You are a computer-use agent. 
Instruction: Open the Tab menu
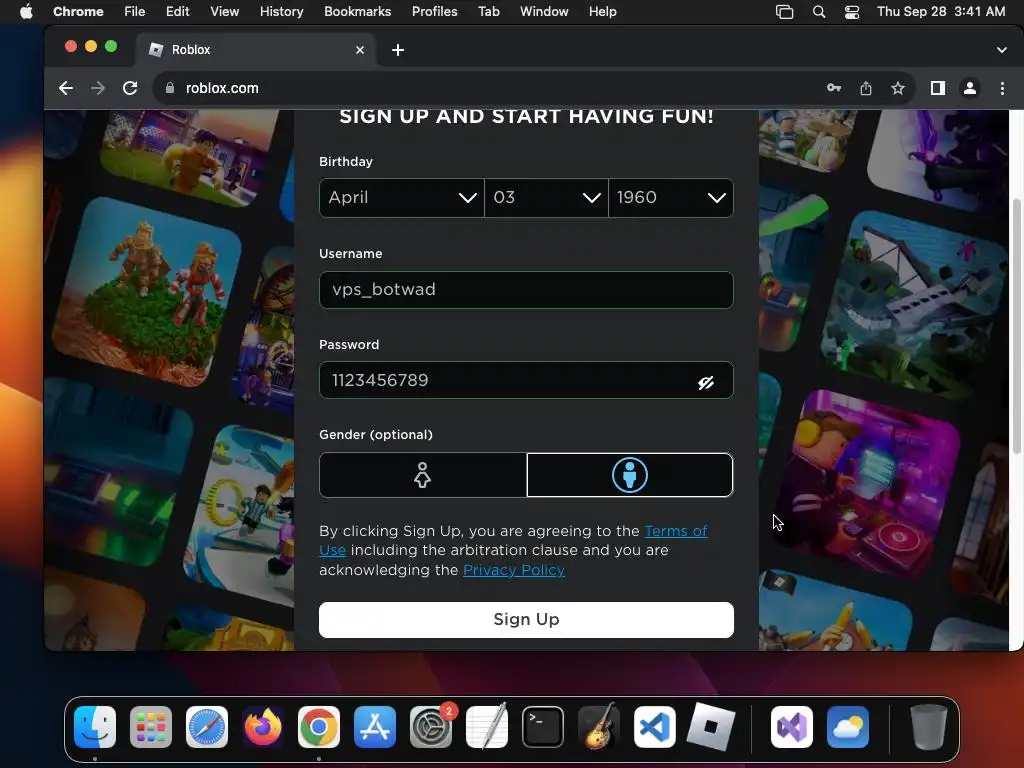click(x=488, y=12)
